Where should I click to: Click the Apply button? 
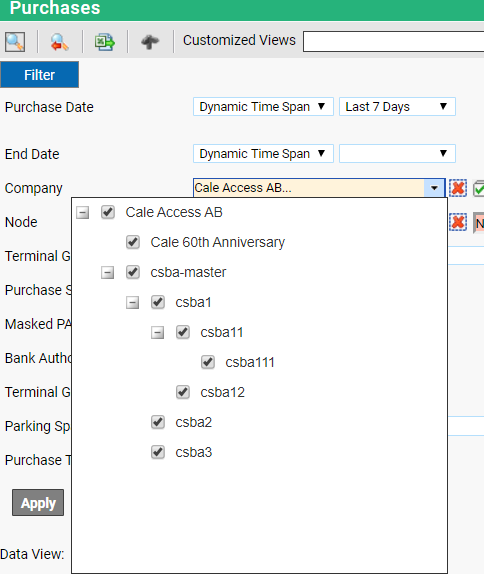(x=38, y=503)
